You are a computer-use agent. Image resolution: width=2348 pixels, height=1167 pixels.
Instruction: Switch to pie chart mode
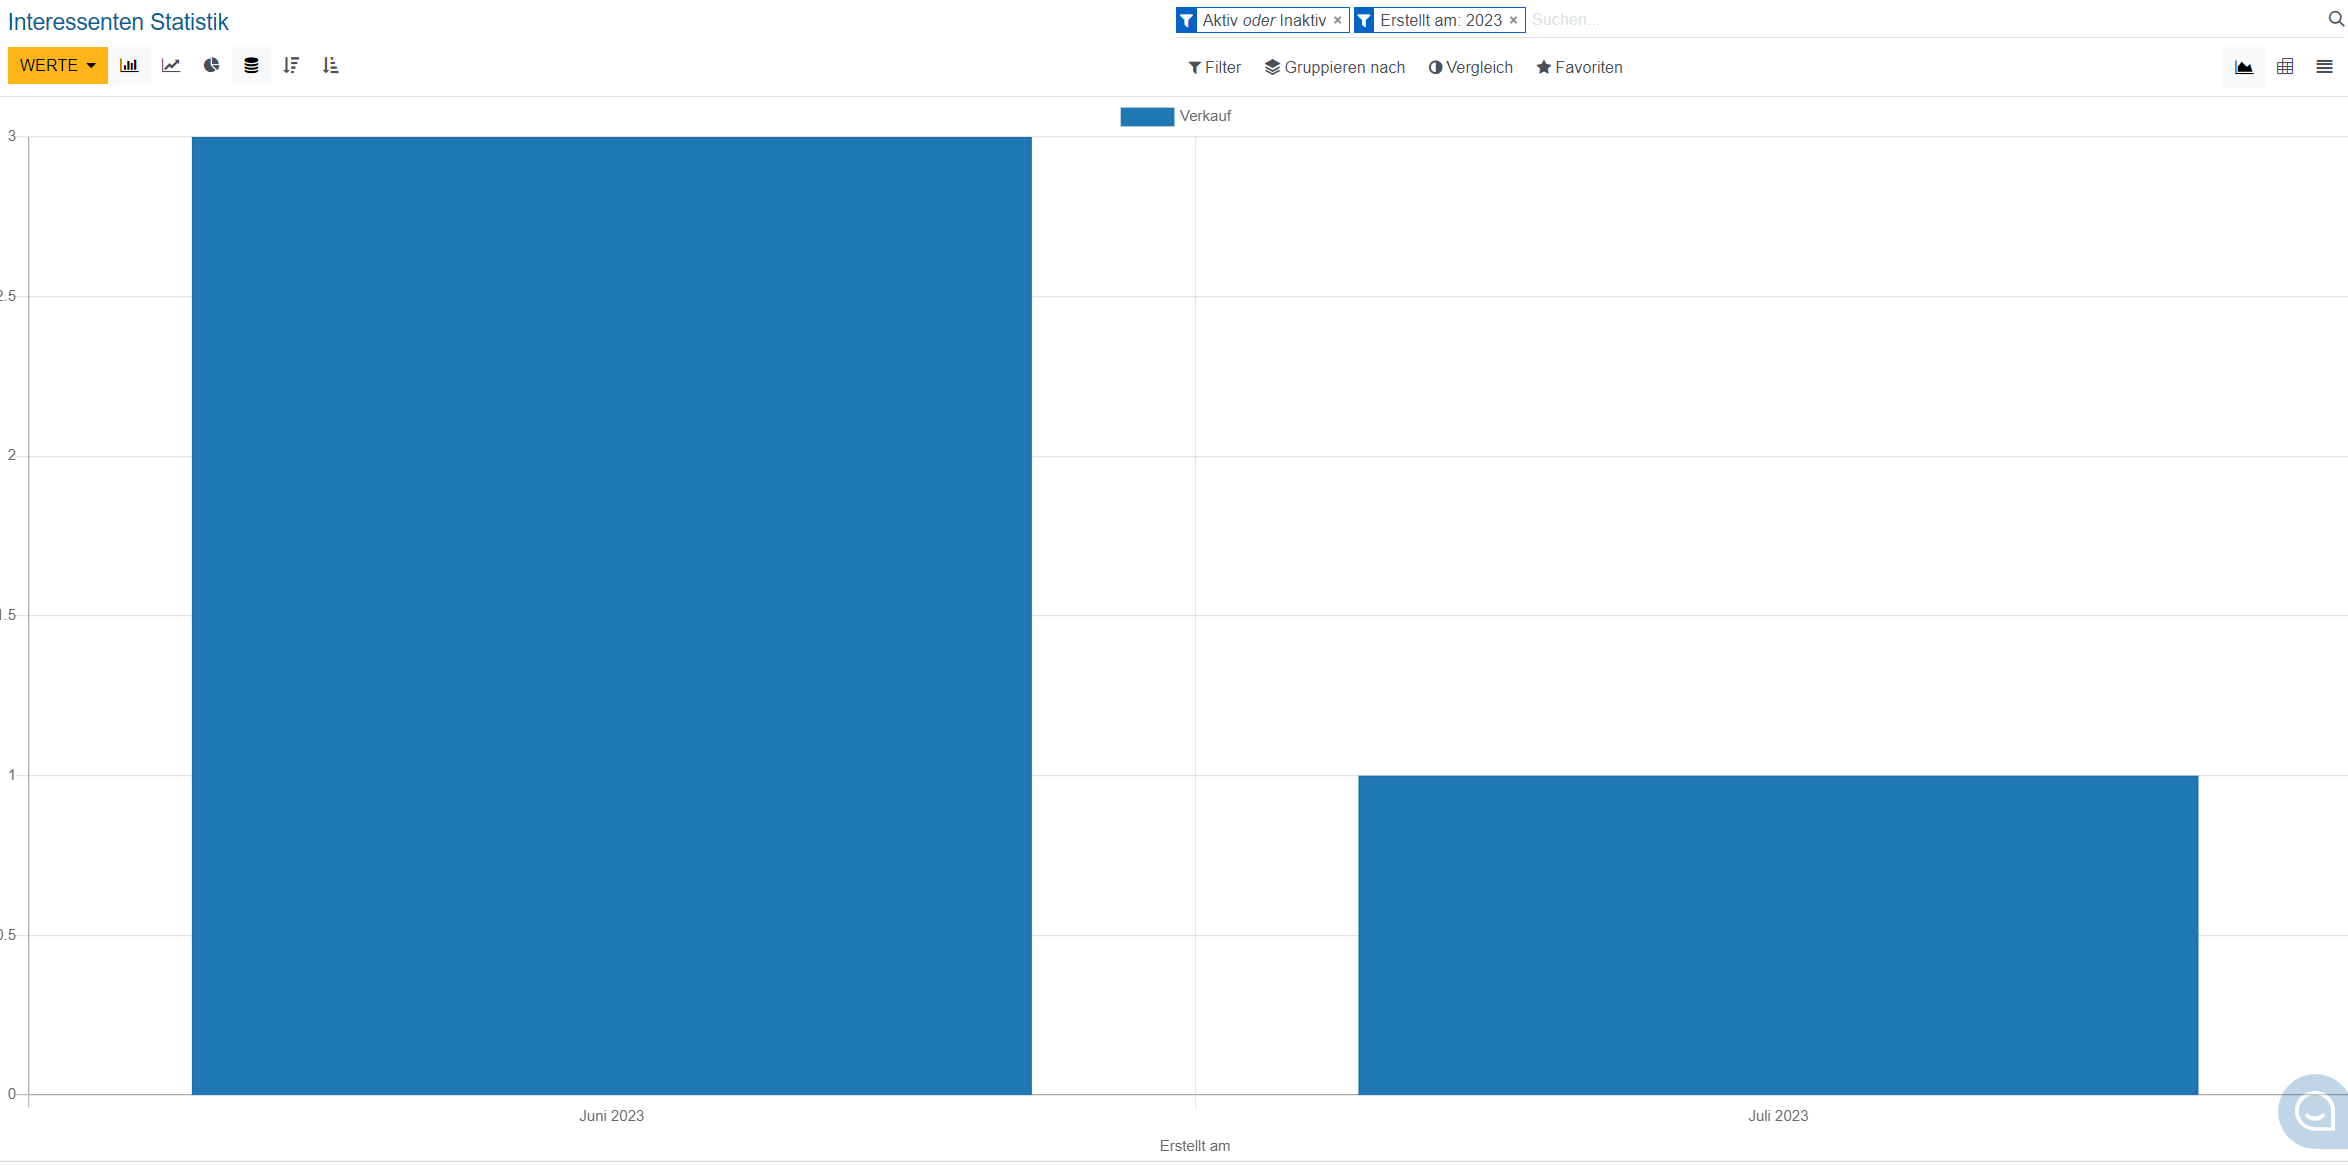pyautogui.click(x=211, y=66)
